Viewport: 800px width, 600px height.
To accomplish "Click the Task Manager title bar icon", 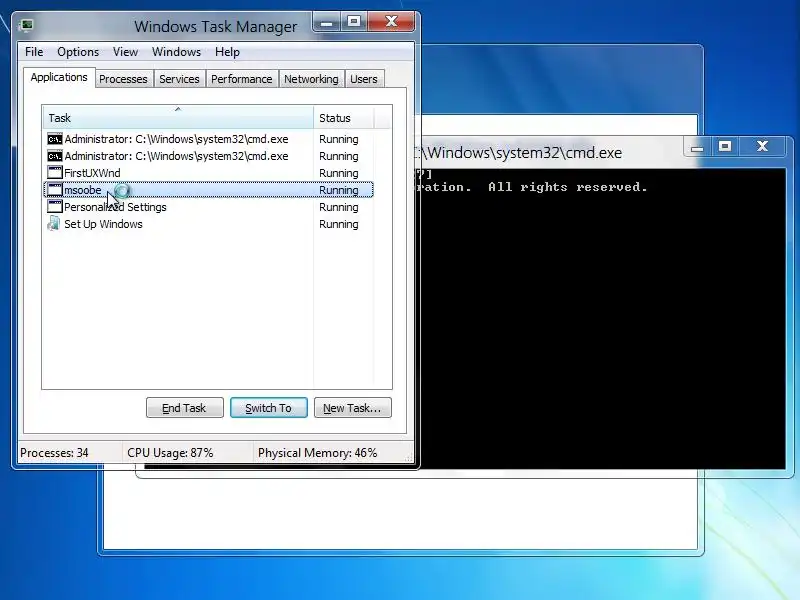I will (27, 25).
